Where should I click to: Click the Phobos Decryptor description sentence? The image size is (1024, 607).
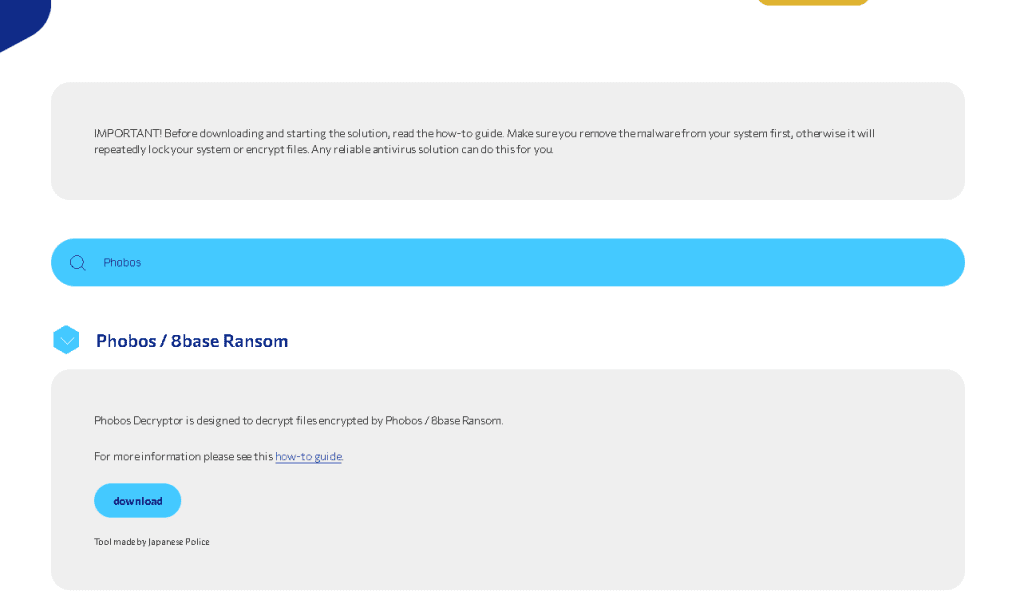pos(298,421)
